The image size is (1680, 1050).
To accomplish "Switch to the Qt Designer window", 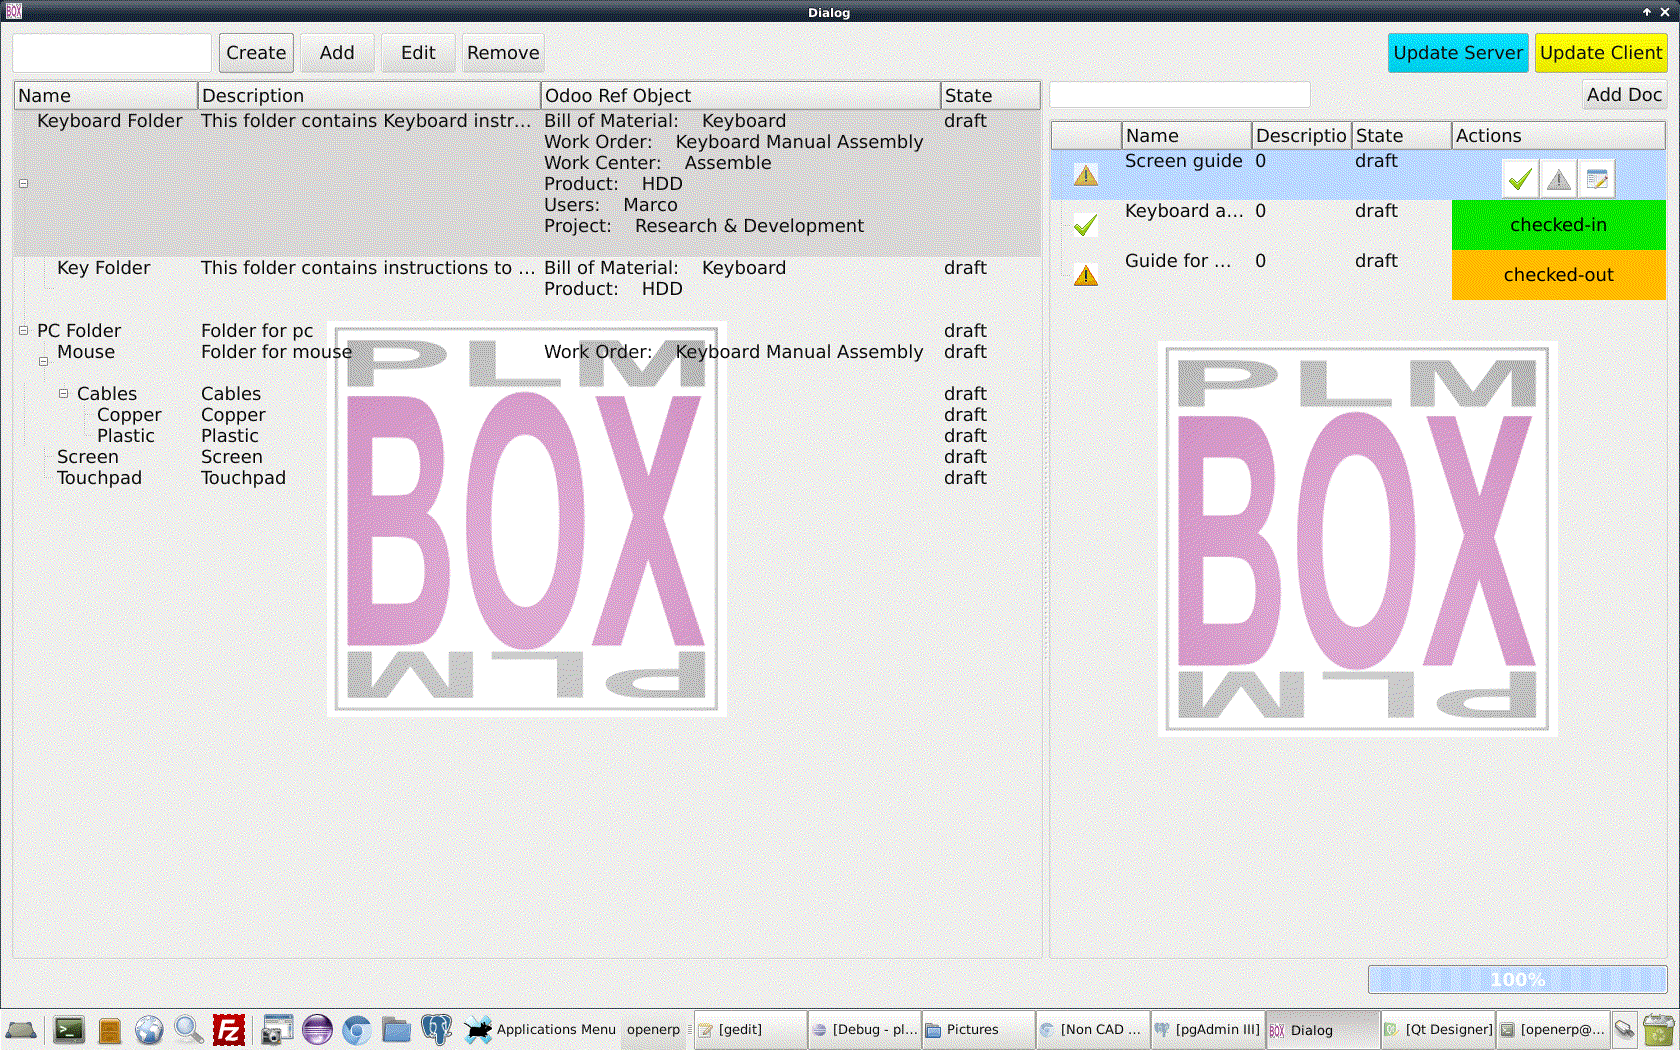I will 1438,1029.
